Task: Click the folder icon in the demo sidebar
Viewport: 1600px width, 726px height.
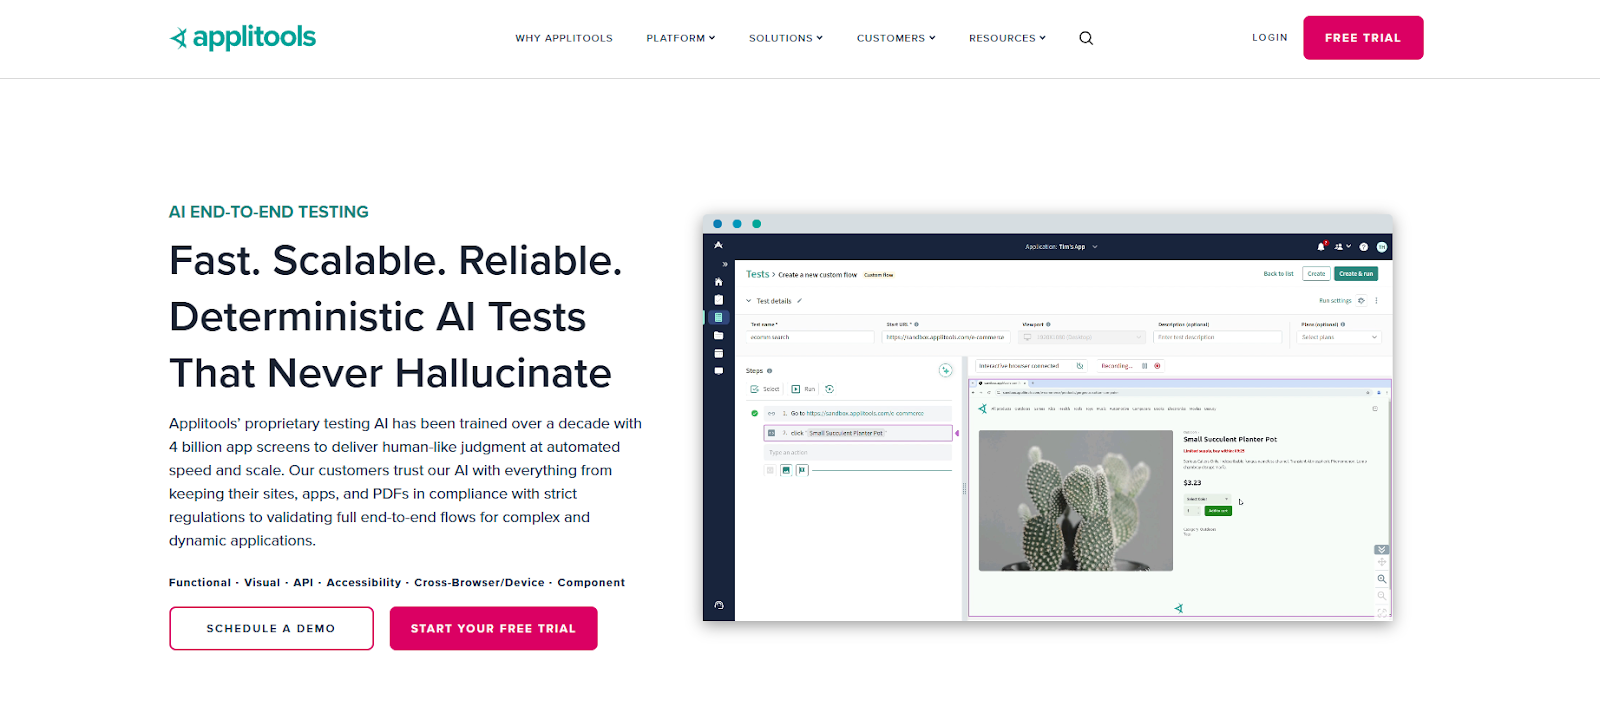Action: [718, 335]
